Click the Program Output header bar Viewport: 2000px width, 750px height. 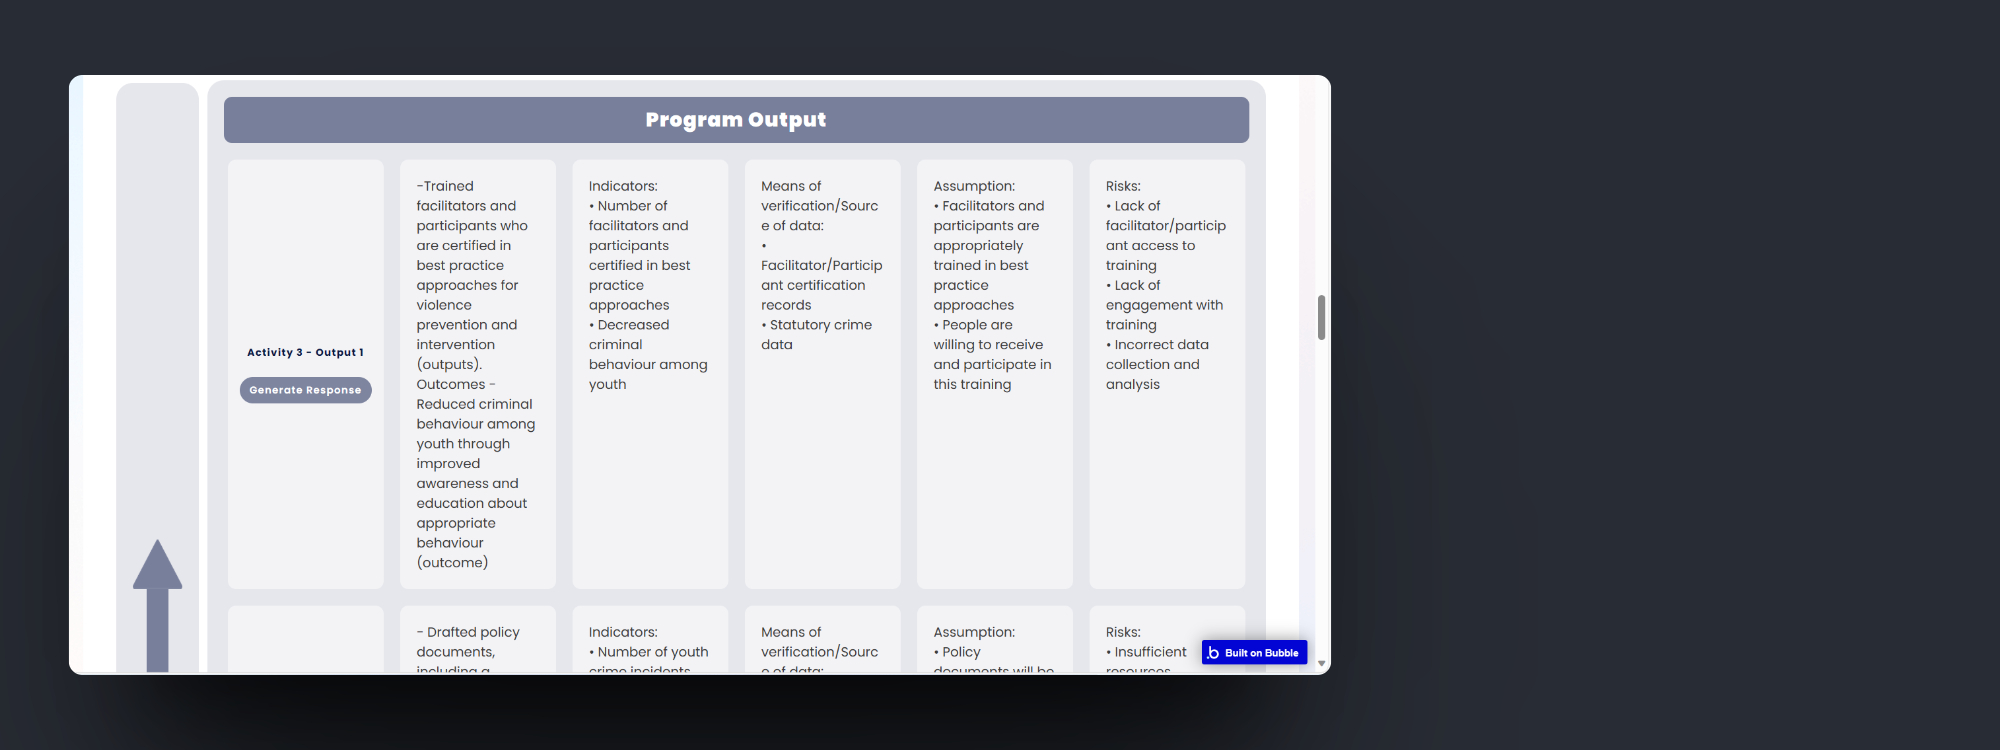tap(736, 120)
